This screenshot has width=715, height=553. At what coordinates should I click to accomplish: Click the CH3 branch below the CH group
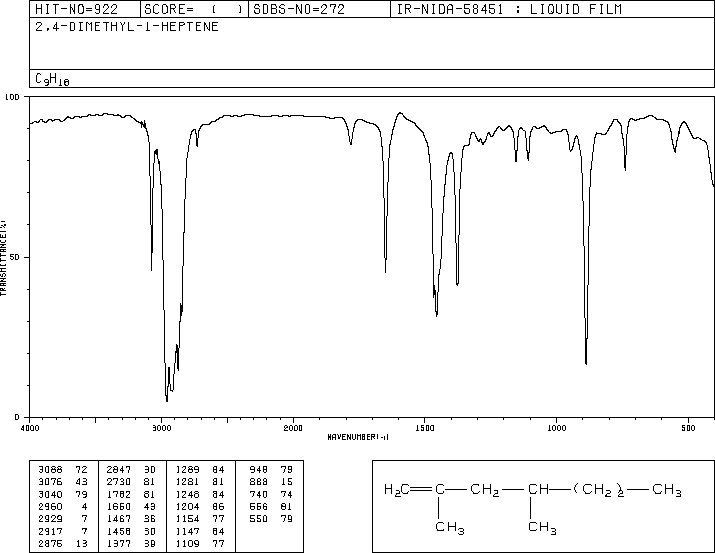pos(542,527)
